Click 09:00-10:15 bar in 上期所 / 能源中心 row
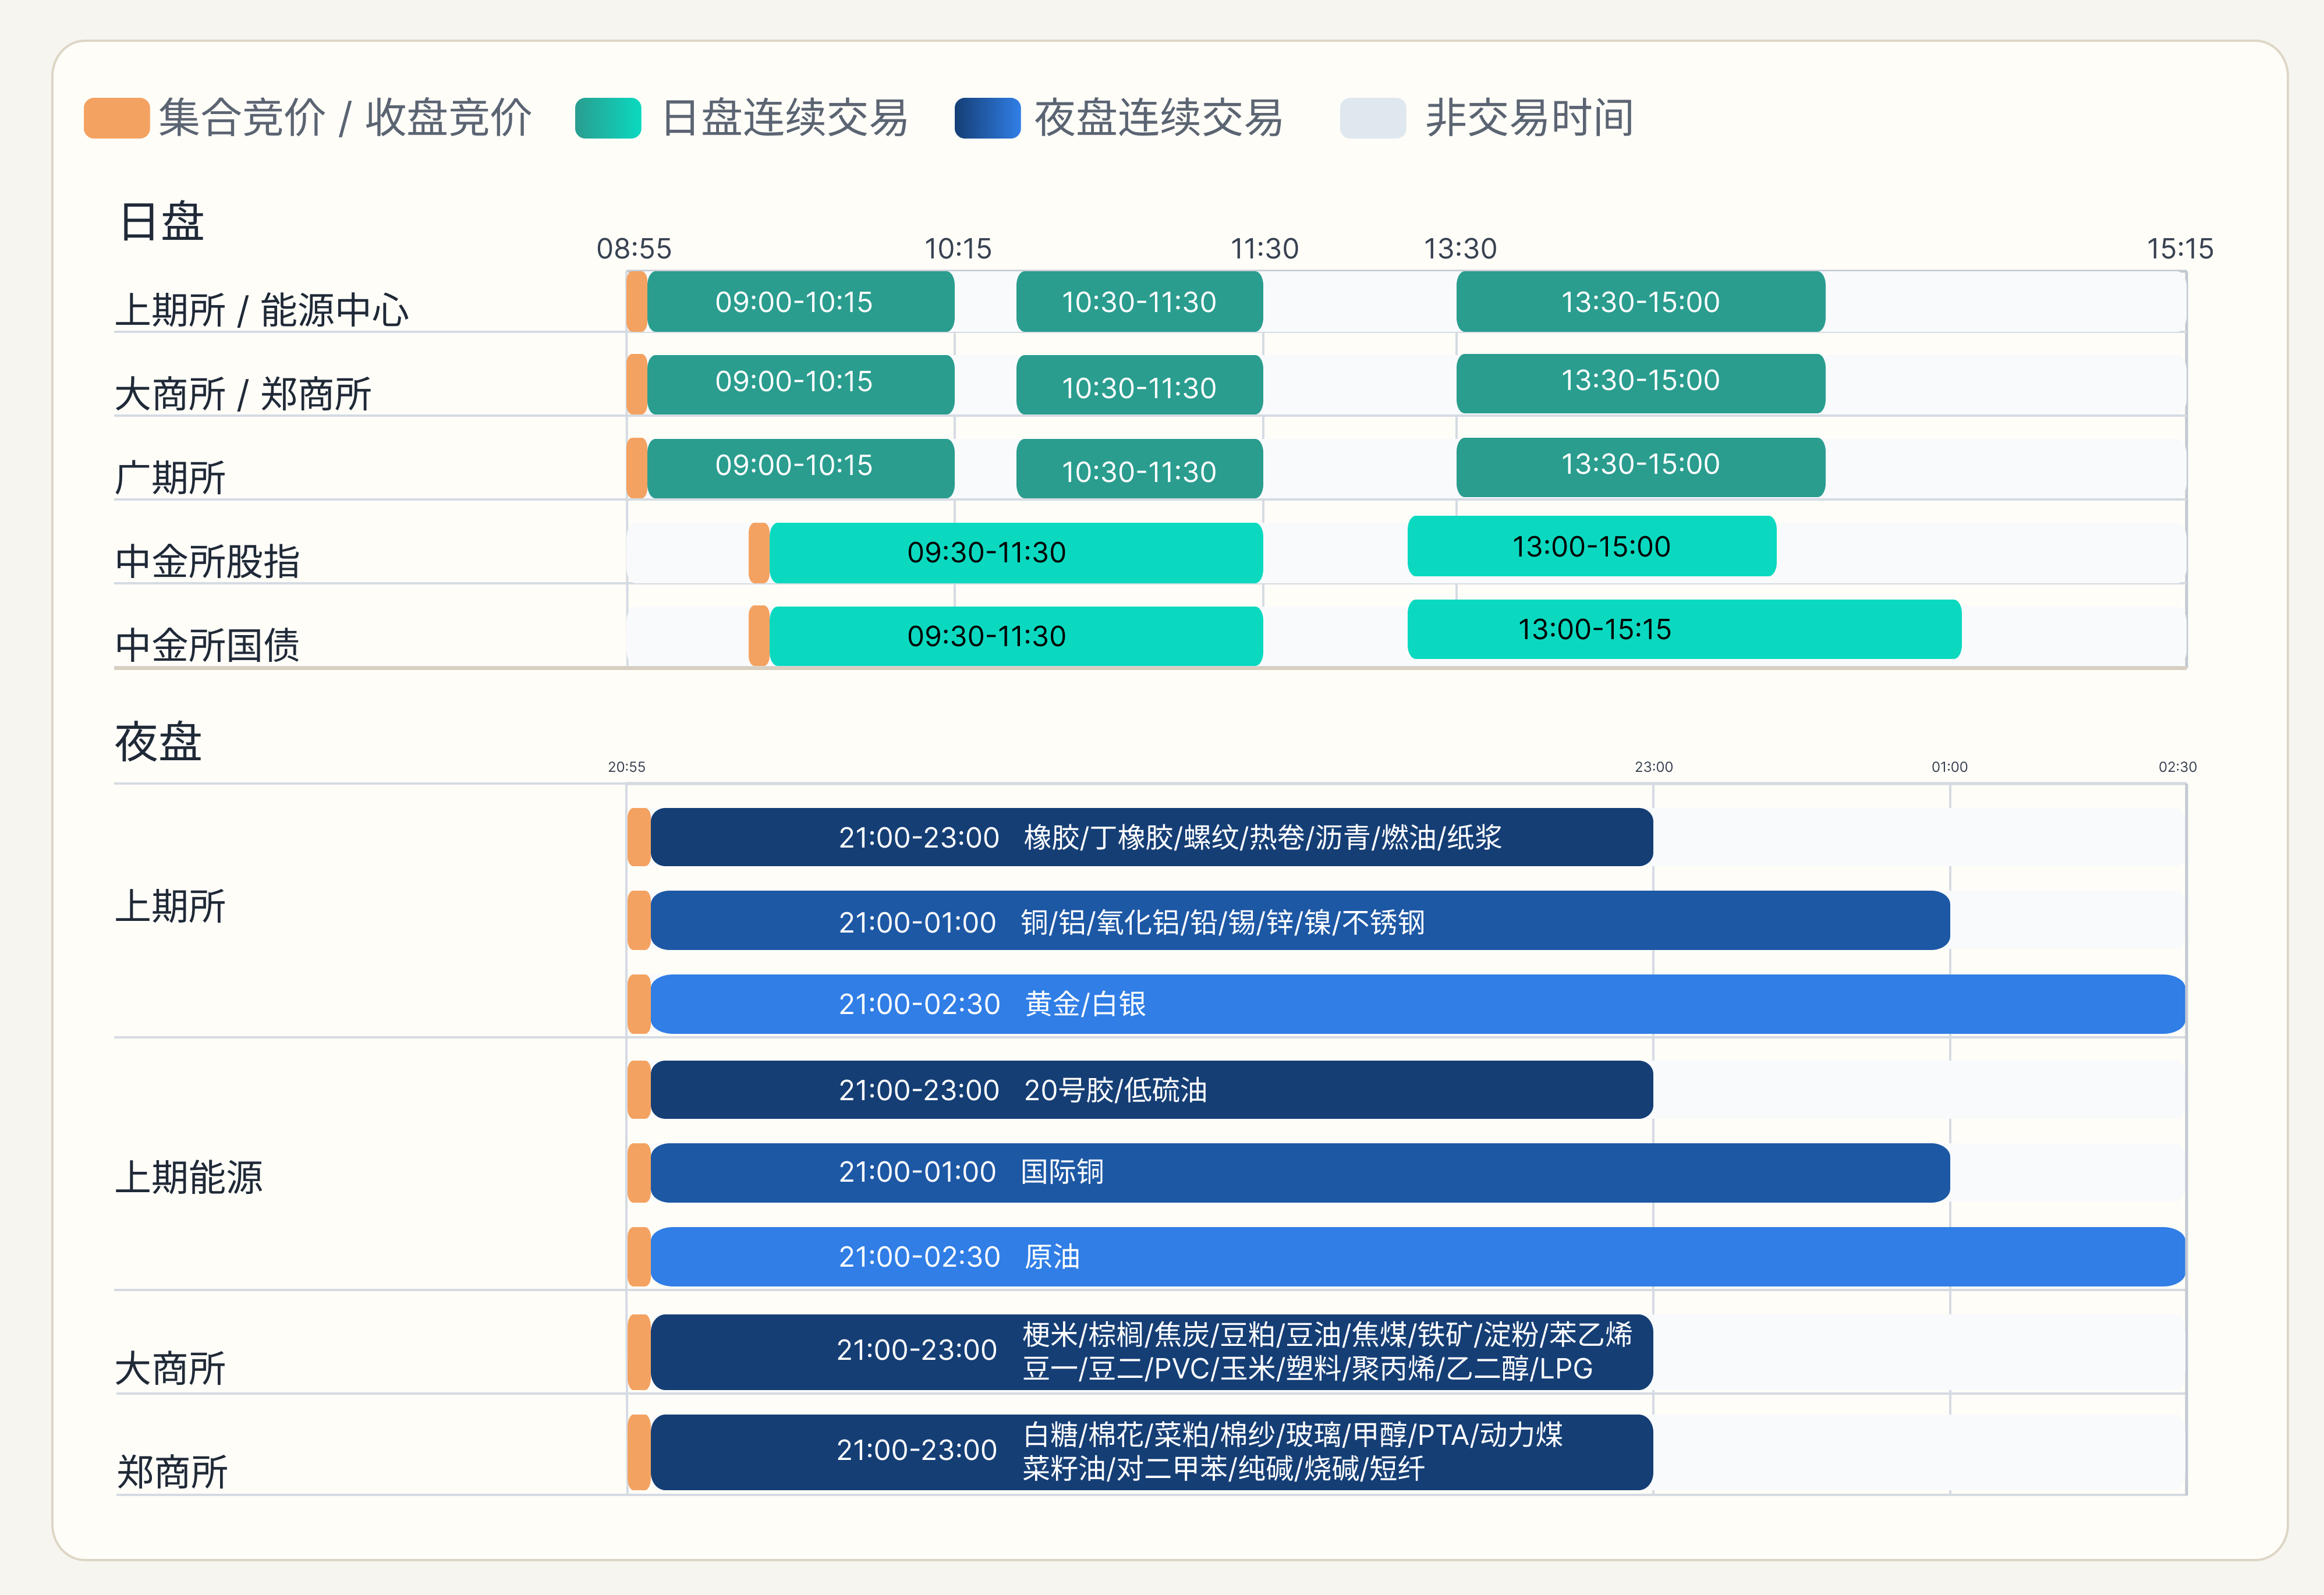This screenshot has width=2324, height=1595. coord(800,301)
